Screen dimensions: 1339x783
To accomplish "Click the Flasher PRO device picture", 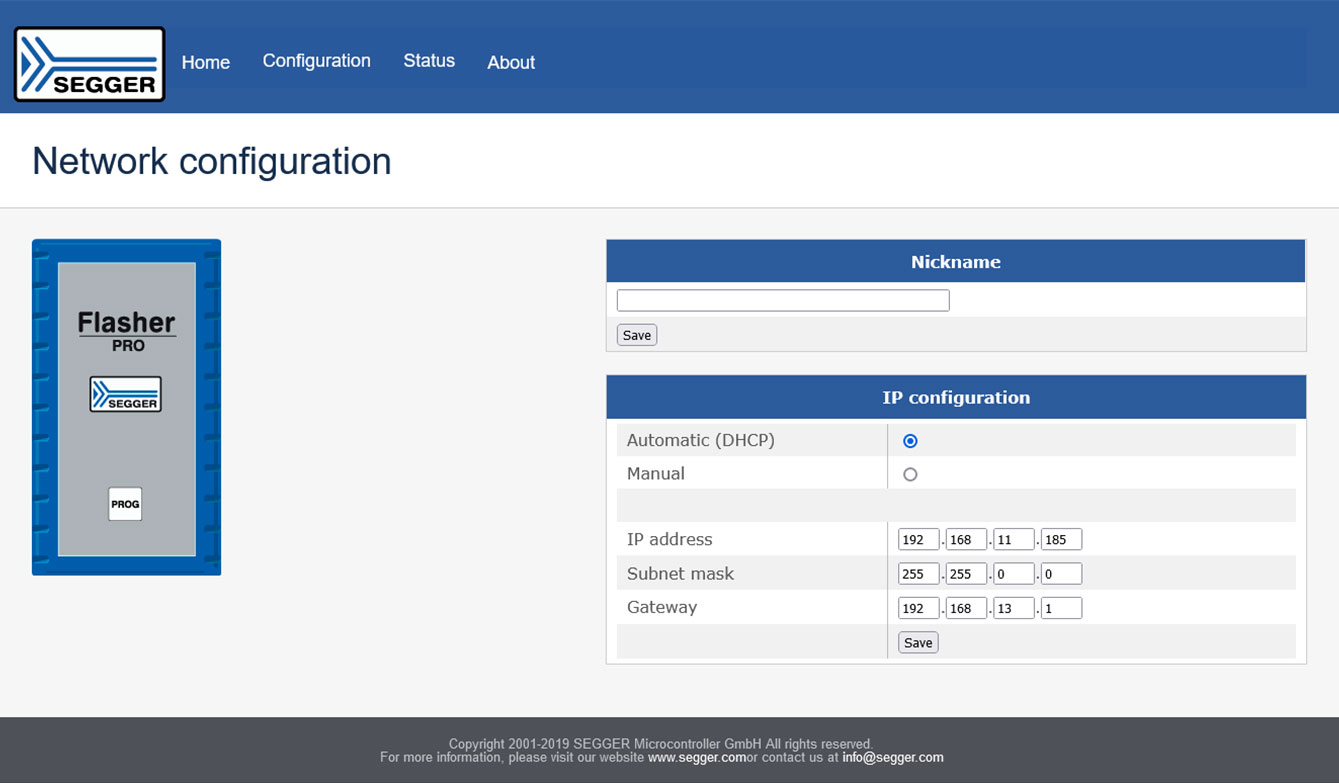I will (126, 407).
